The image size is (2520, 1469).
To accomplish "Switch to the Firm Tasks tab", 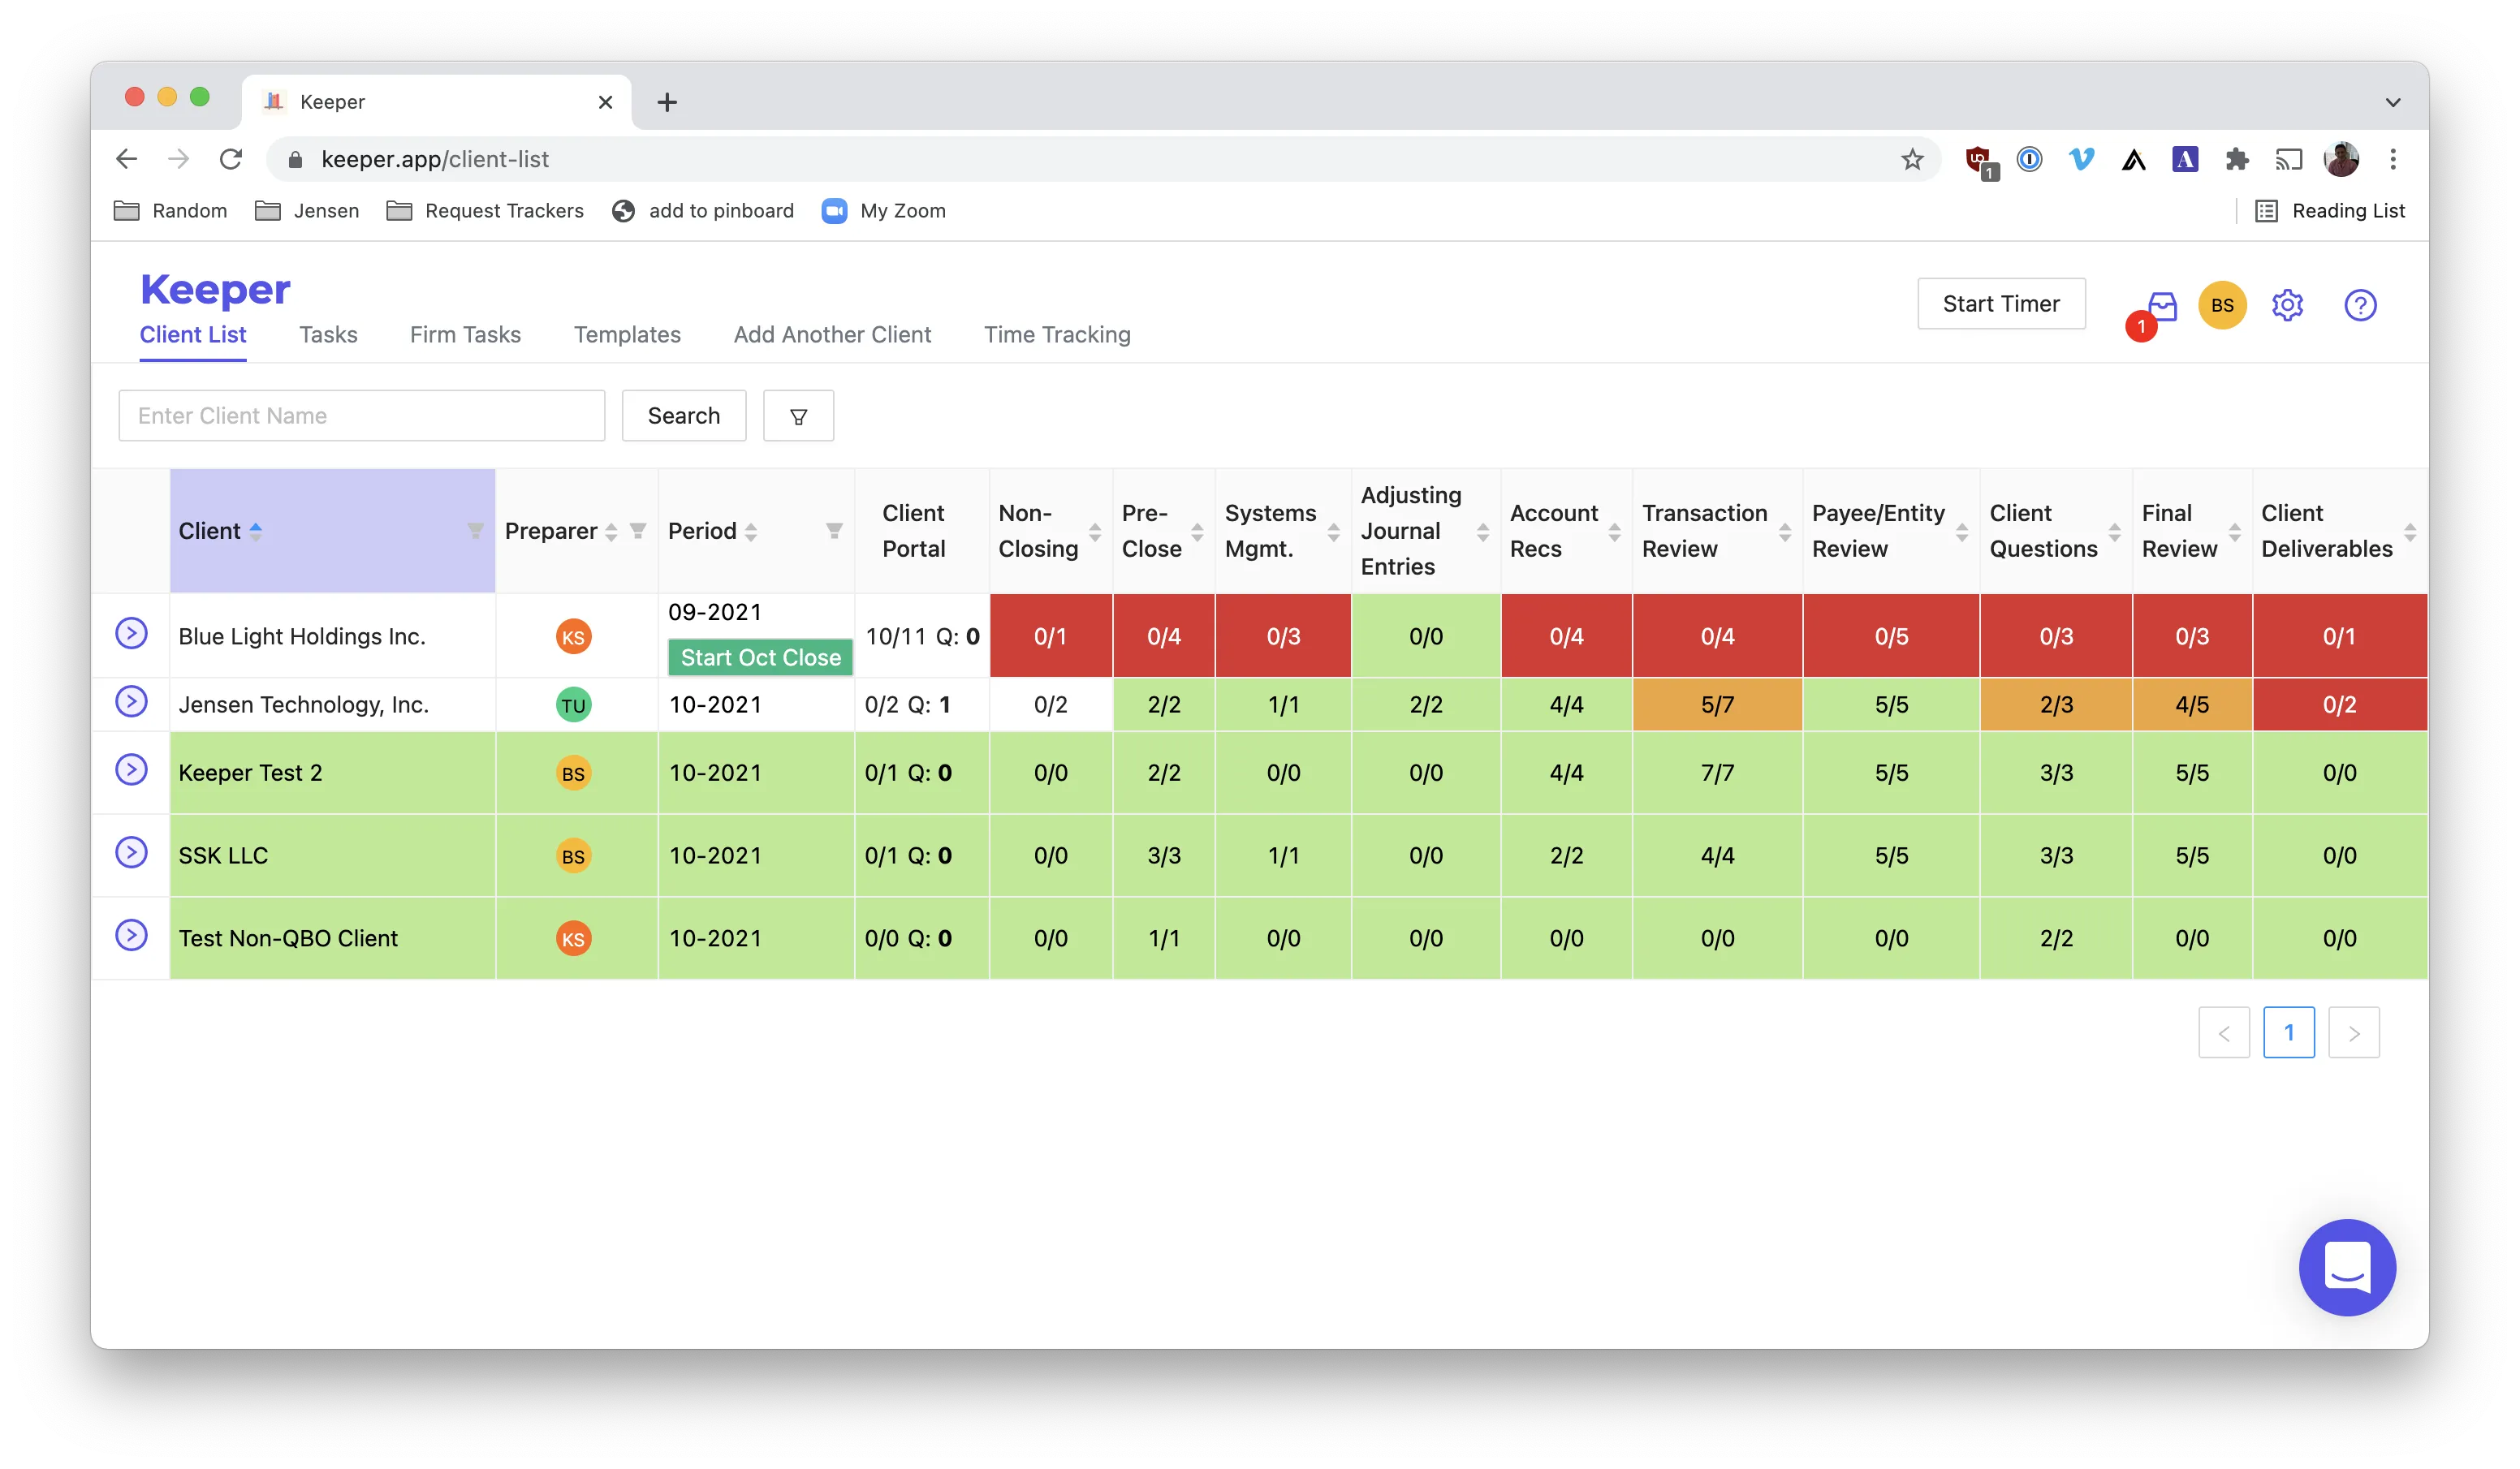I will [465, 335].
